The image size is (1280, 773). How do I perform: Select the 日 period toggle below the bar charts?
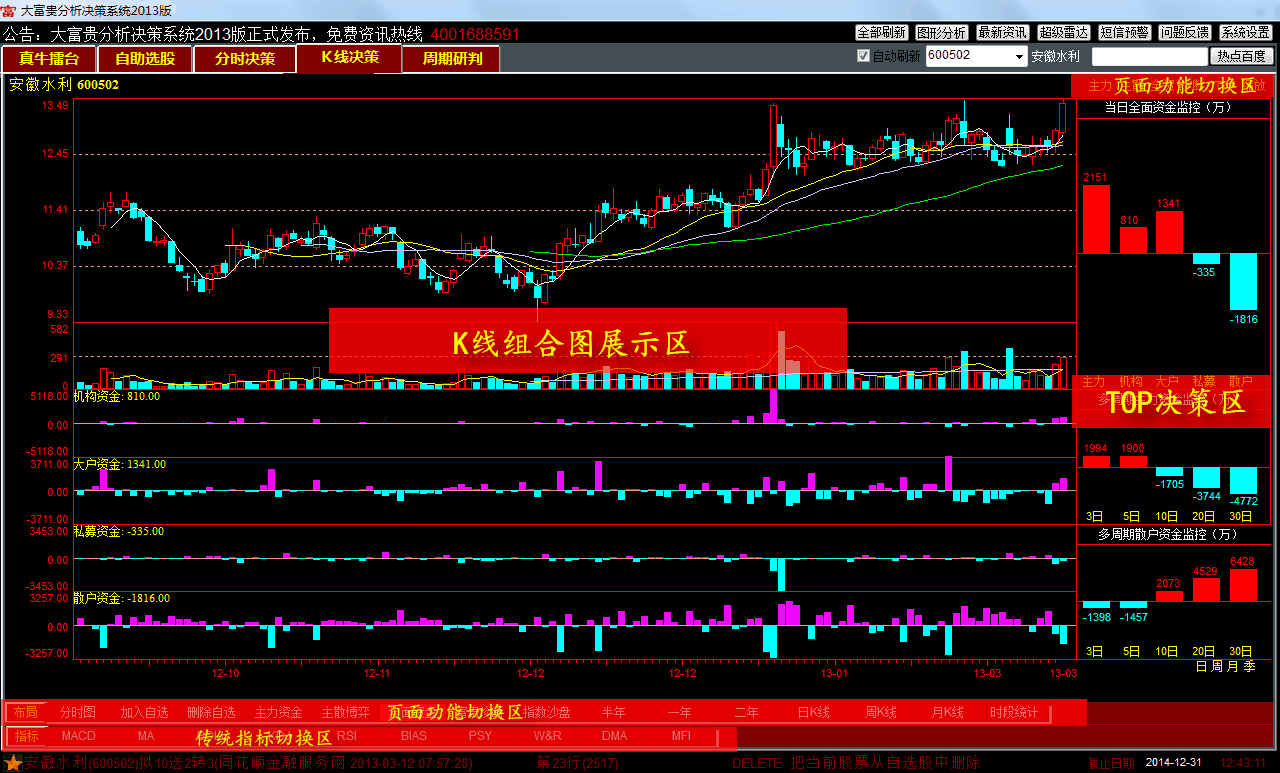[x=1202, y=667]
